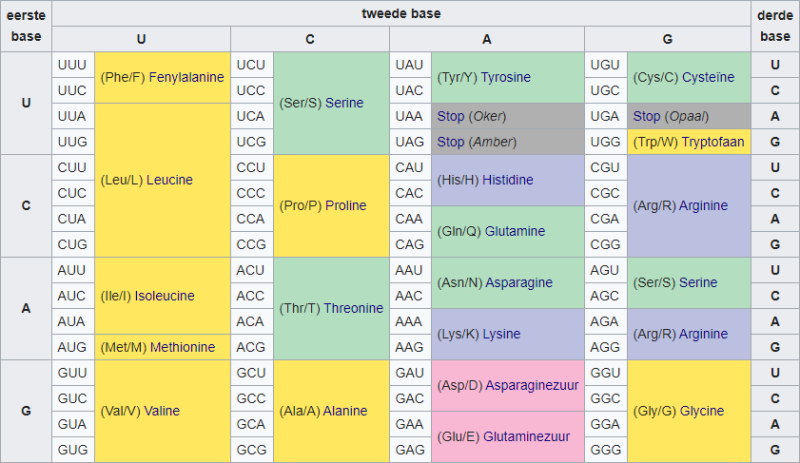Click the Stop link beside Amber
This screenshot has height=463, width=800.
coord(450,142)
